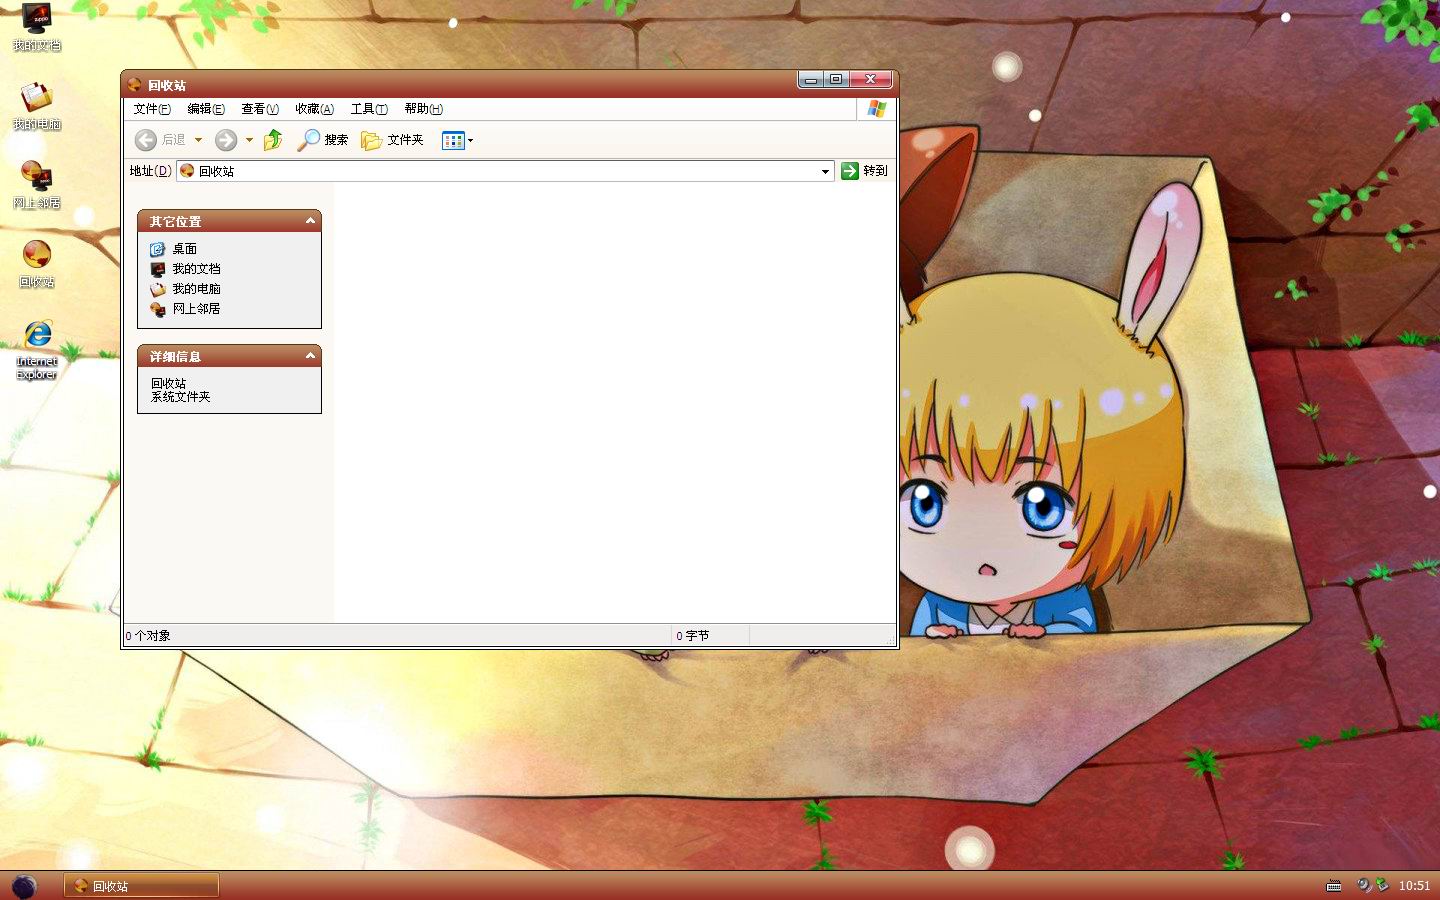1440x900 pixels.
Task: Click the 后退 back button
Action: [x=161, y=140]
